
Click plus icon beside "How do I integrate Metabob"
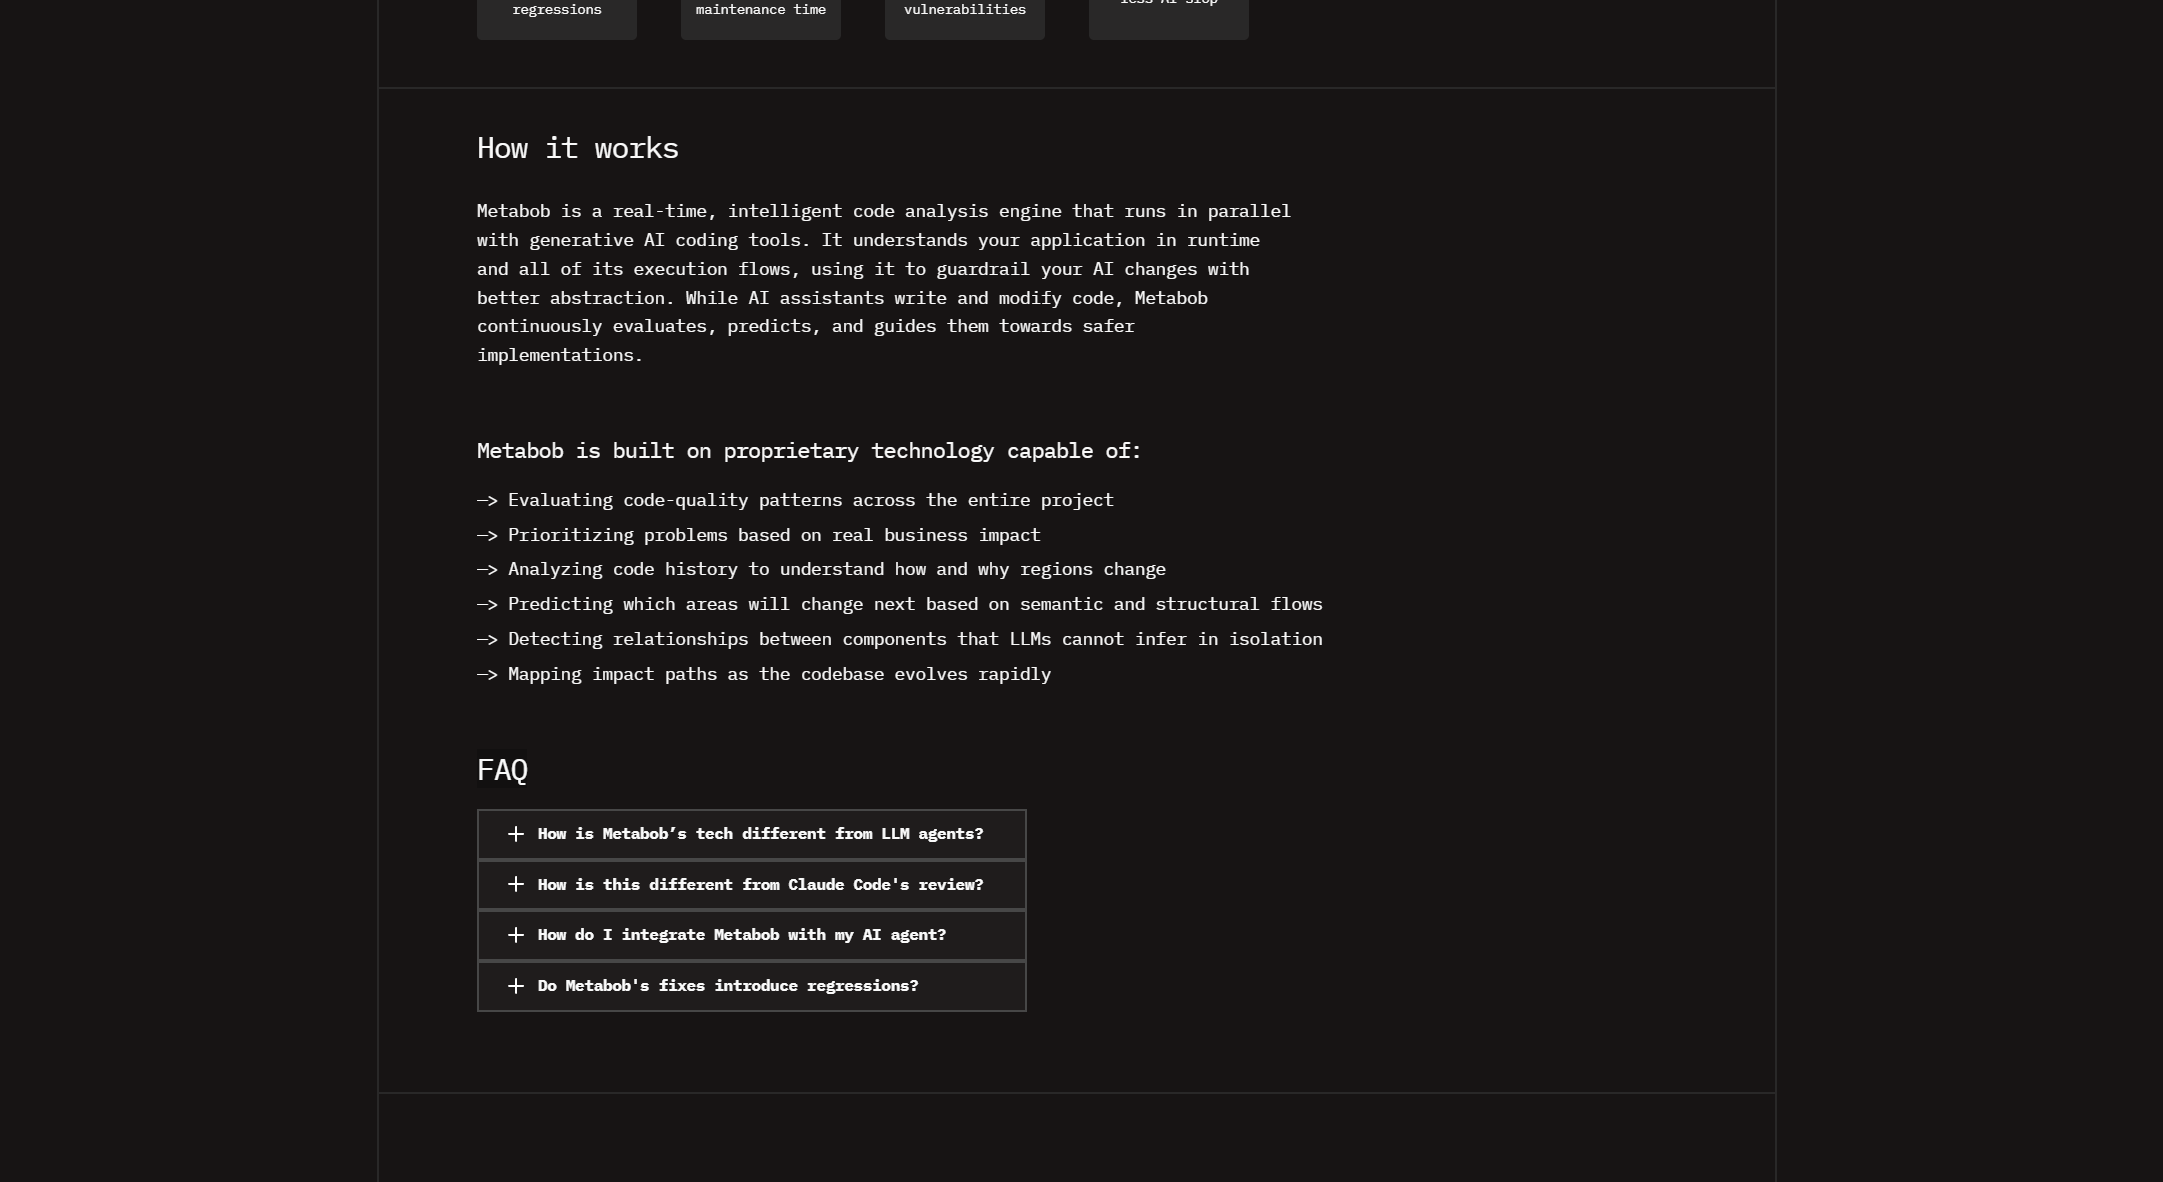pos(516,935)
